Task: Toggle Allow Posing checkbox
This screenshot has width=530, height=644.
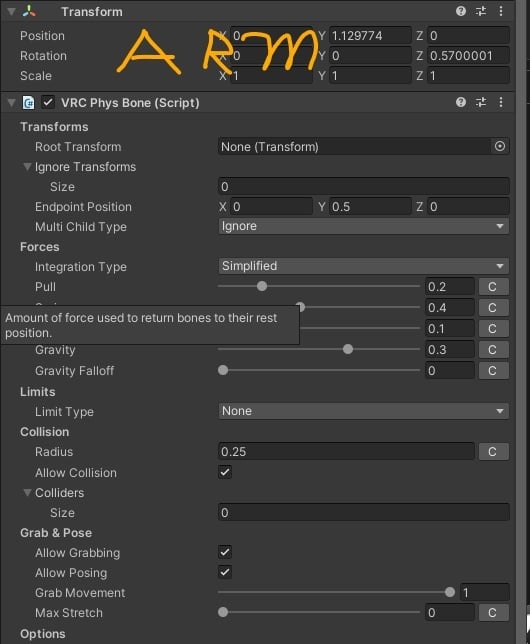Action: 225,572
